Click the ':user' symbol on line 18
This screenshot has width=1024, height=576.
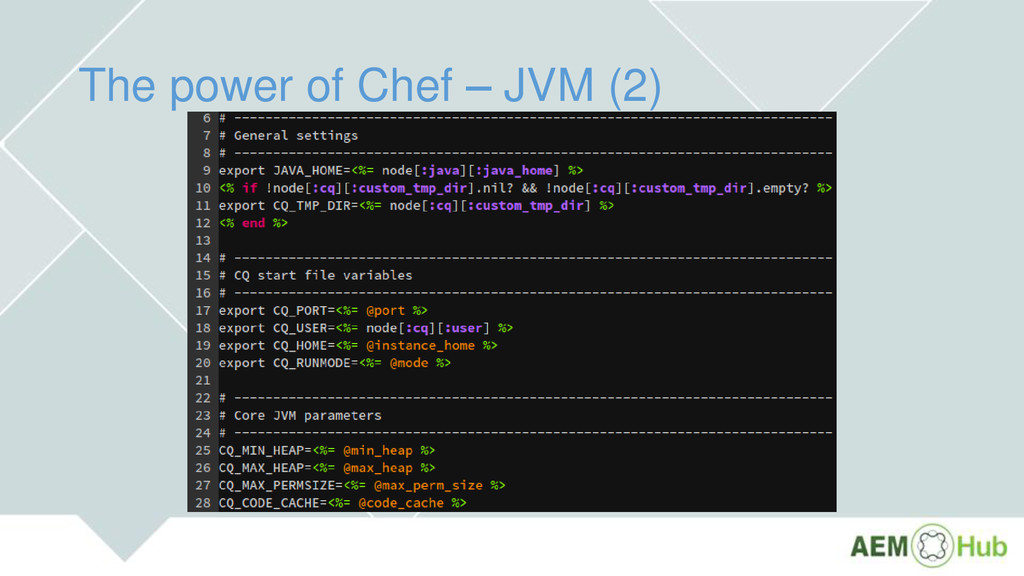[x=463, y=328]
